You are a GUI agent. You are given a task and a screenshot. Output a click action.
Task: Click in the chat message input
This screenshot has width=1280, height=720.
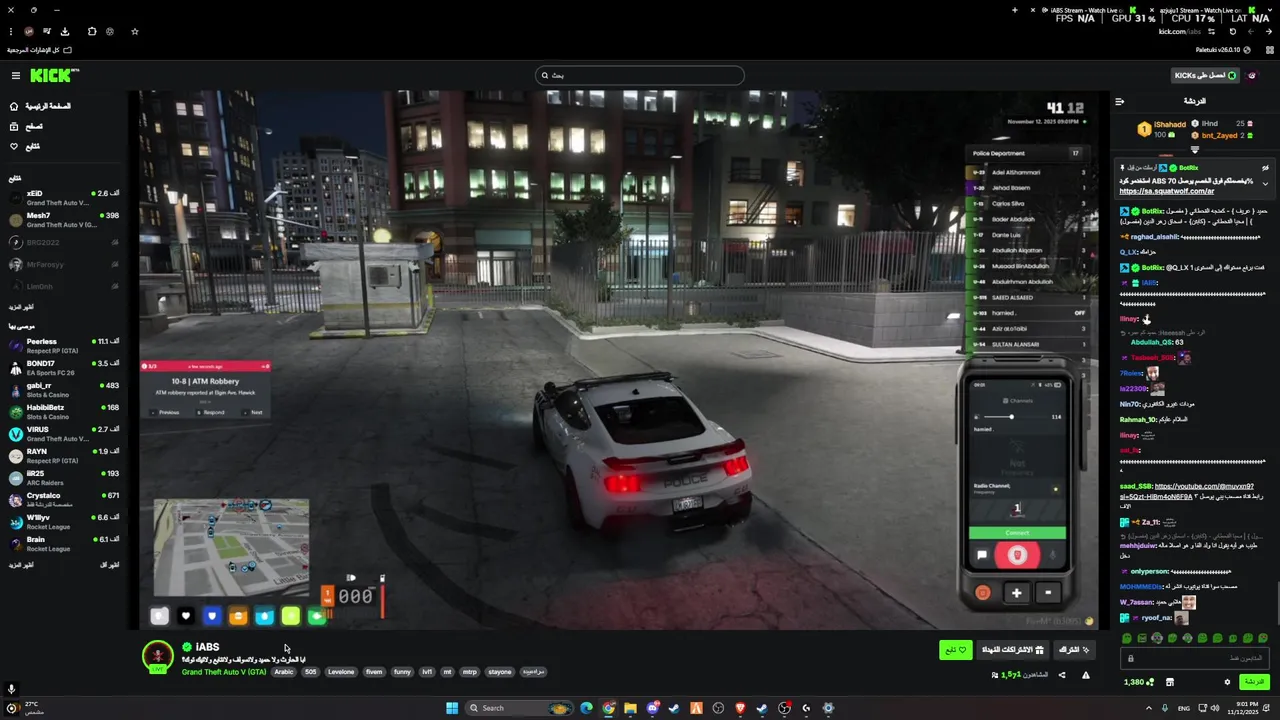[x=1195, y=658]
